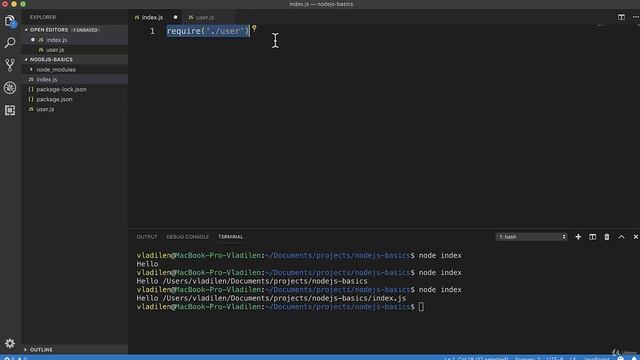Open the Search view in activity bar
This screenshot has height=360, width=640.
10,42
